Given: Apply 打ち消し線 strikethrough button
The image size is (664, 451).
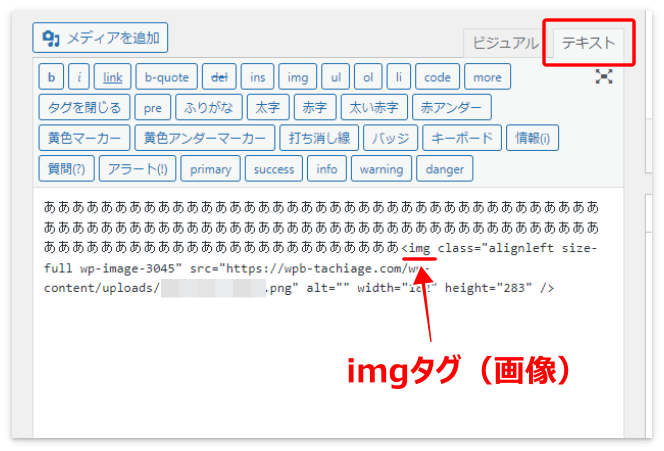Looking at the screenshot, I should point(319,138).
